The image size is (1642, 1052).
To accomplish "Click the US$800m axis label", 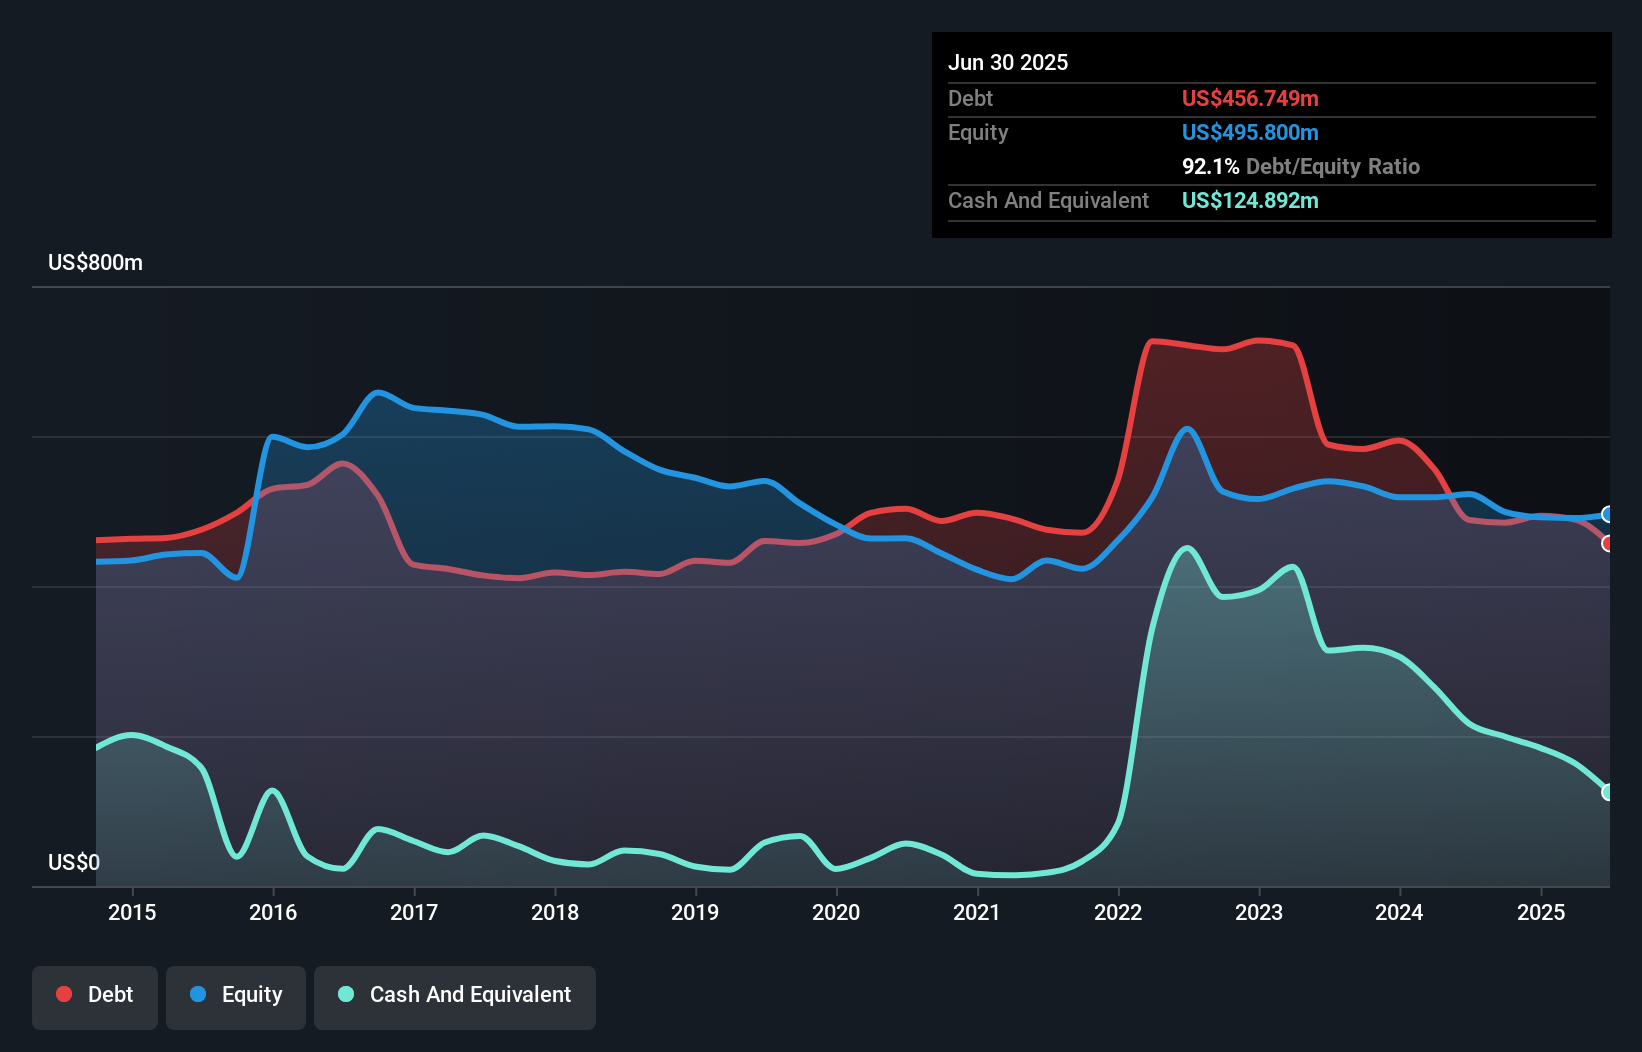I will pyautogui.click(x=95, y=262).
